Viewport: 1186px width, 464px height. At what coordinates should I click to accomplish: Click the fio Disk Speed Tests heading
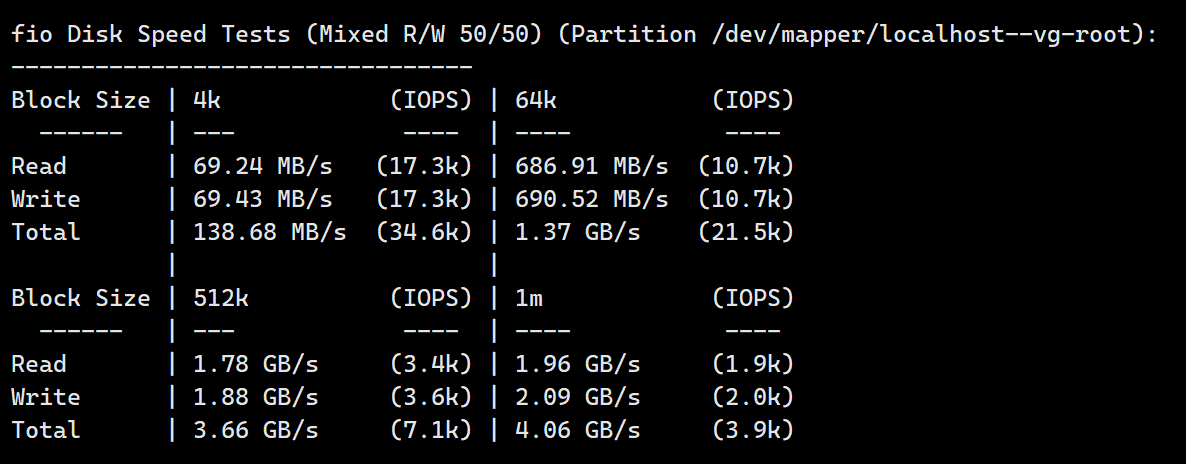150,34
